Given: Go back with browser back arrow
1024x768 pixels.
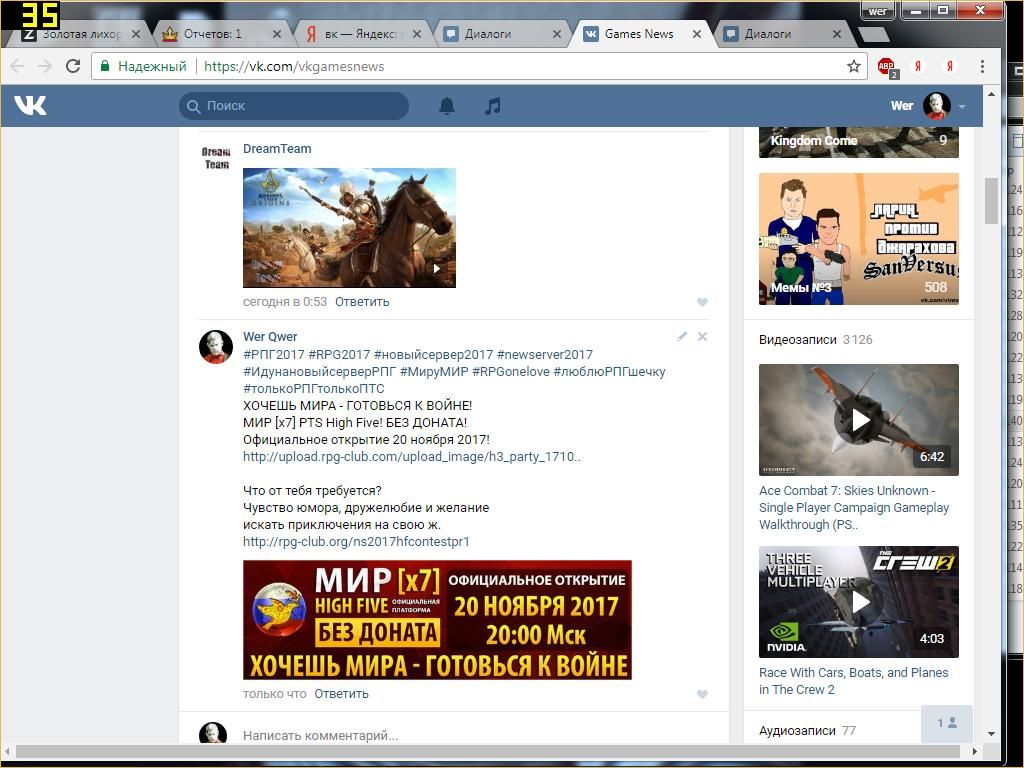Looking at the screenshot, I should coord(18,66).
